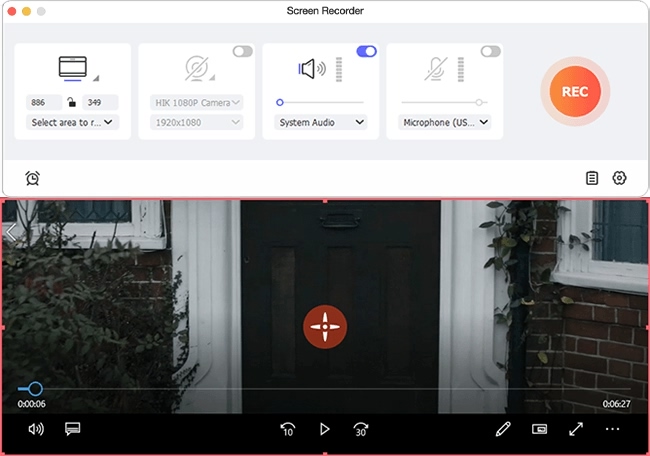
Task: Click the red move-region crosshair handle
Action: (325, 327)
